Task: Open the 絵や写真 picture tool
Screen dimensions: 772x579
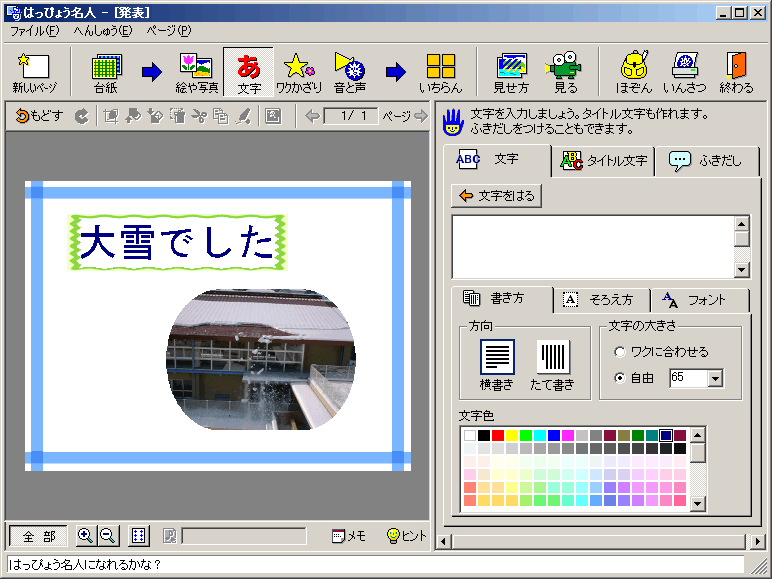Action: (x=196, y=72)
